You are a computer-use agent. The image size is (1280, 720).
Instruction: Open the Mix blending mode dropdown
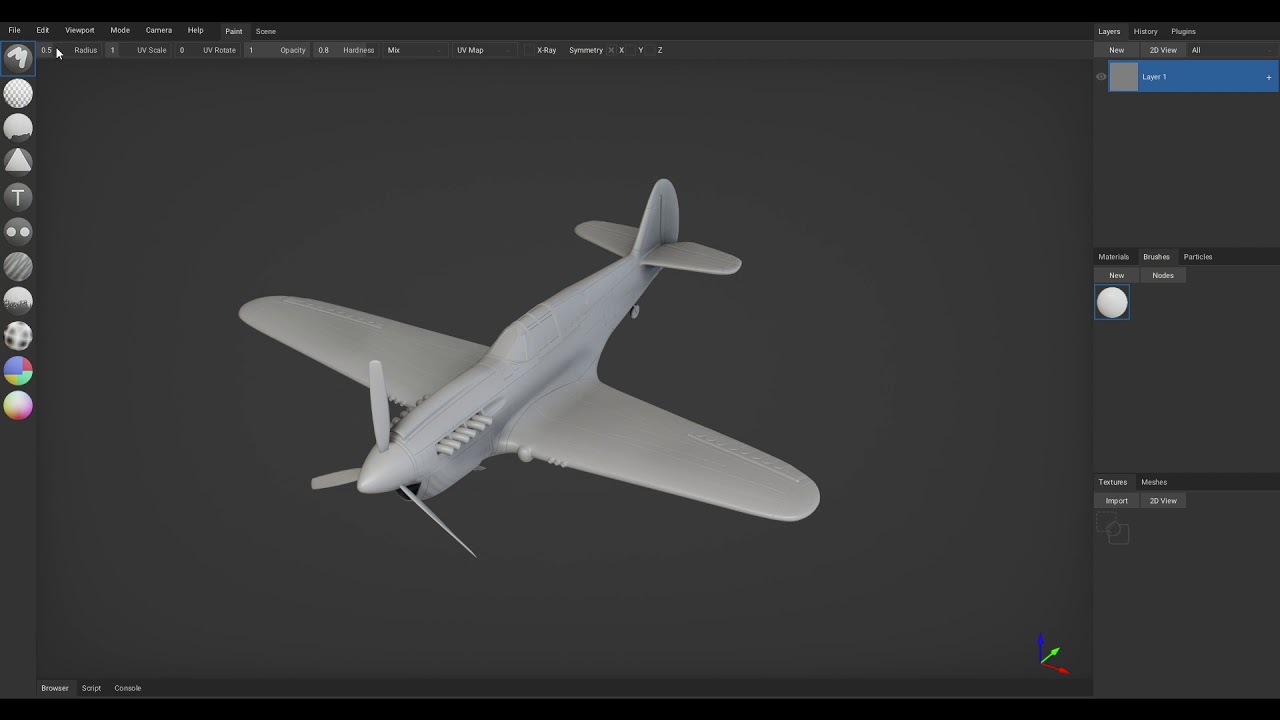click(x=413, y=50)
